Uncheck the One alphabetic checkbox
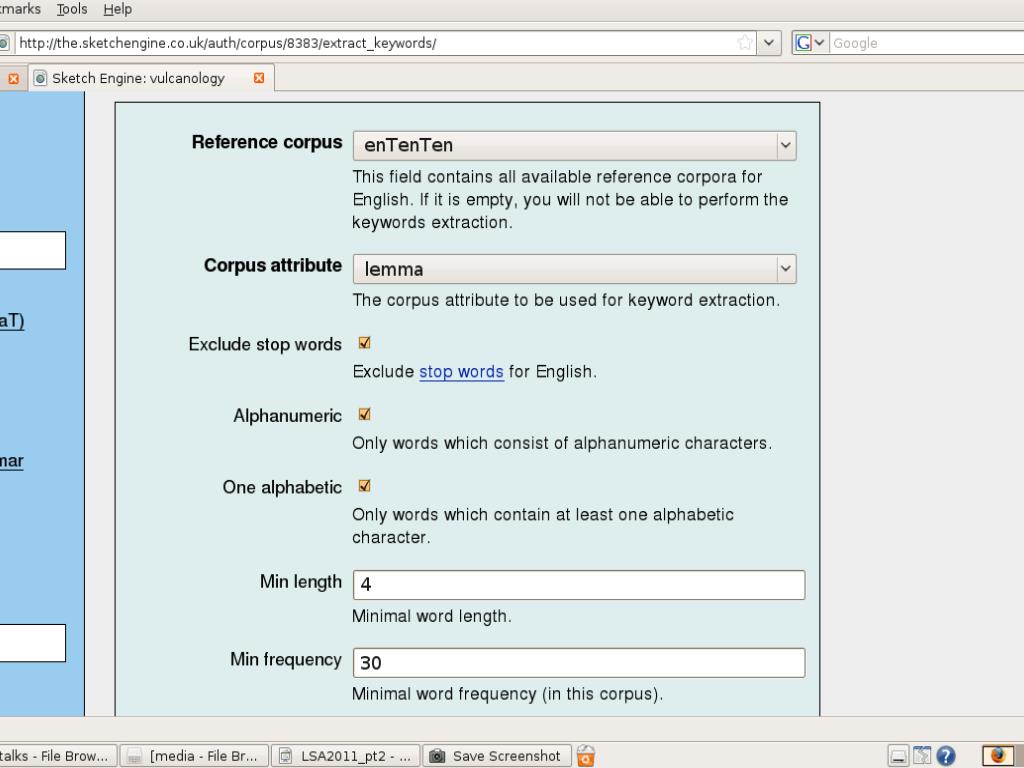Image resolution: width=1024 pixels, height=768 pixels. click(x=364, y=486)
